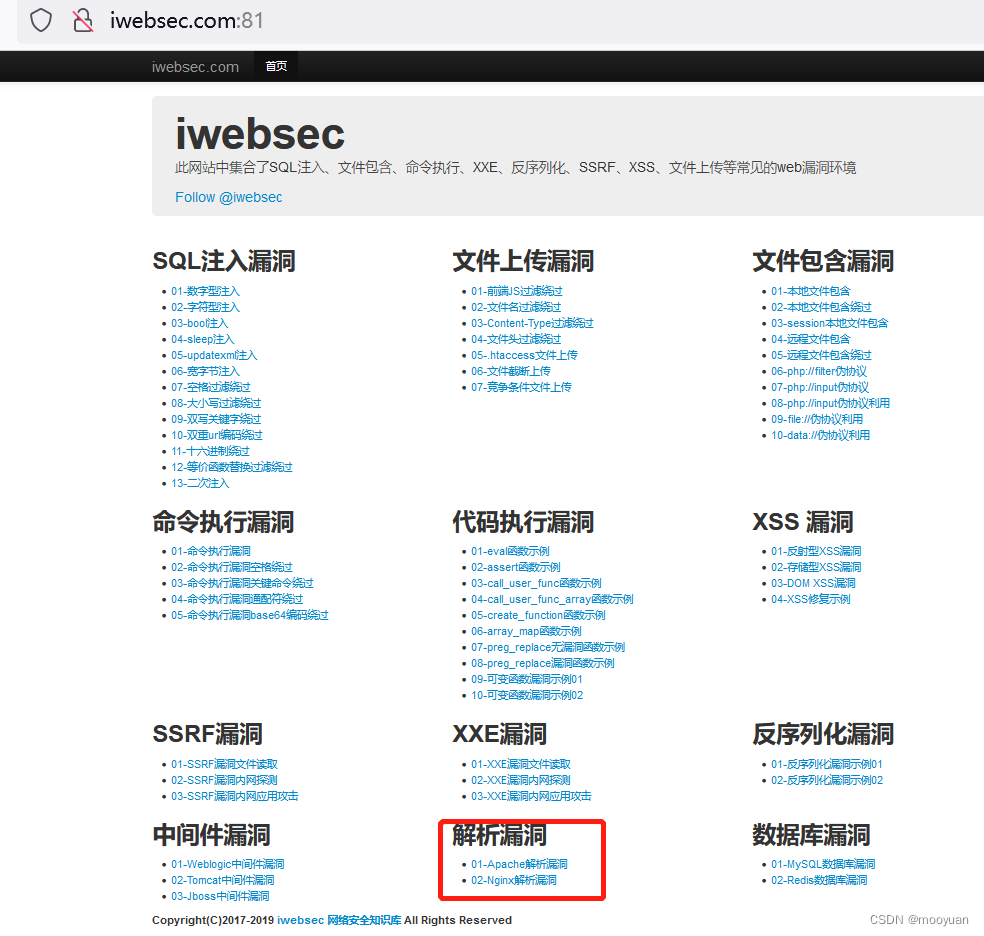This screenshot has width=984, height=936.
Task: Select the 首页 navigation tab
Action: point(276,66)
